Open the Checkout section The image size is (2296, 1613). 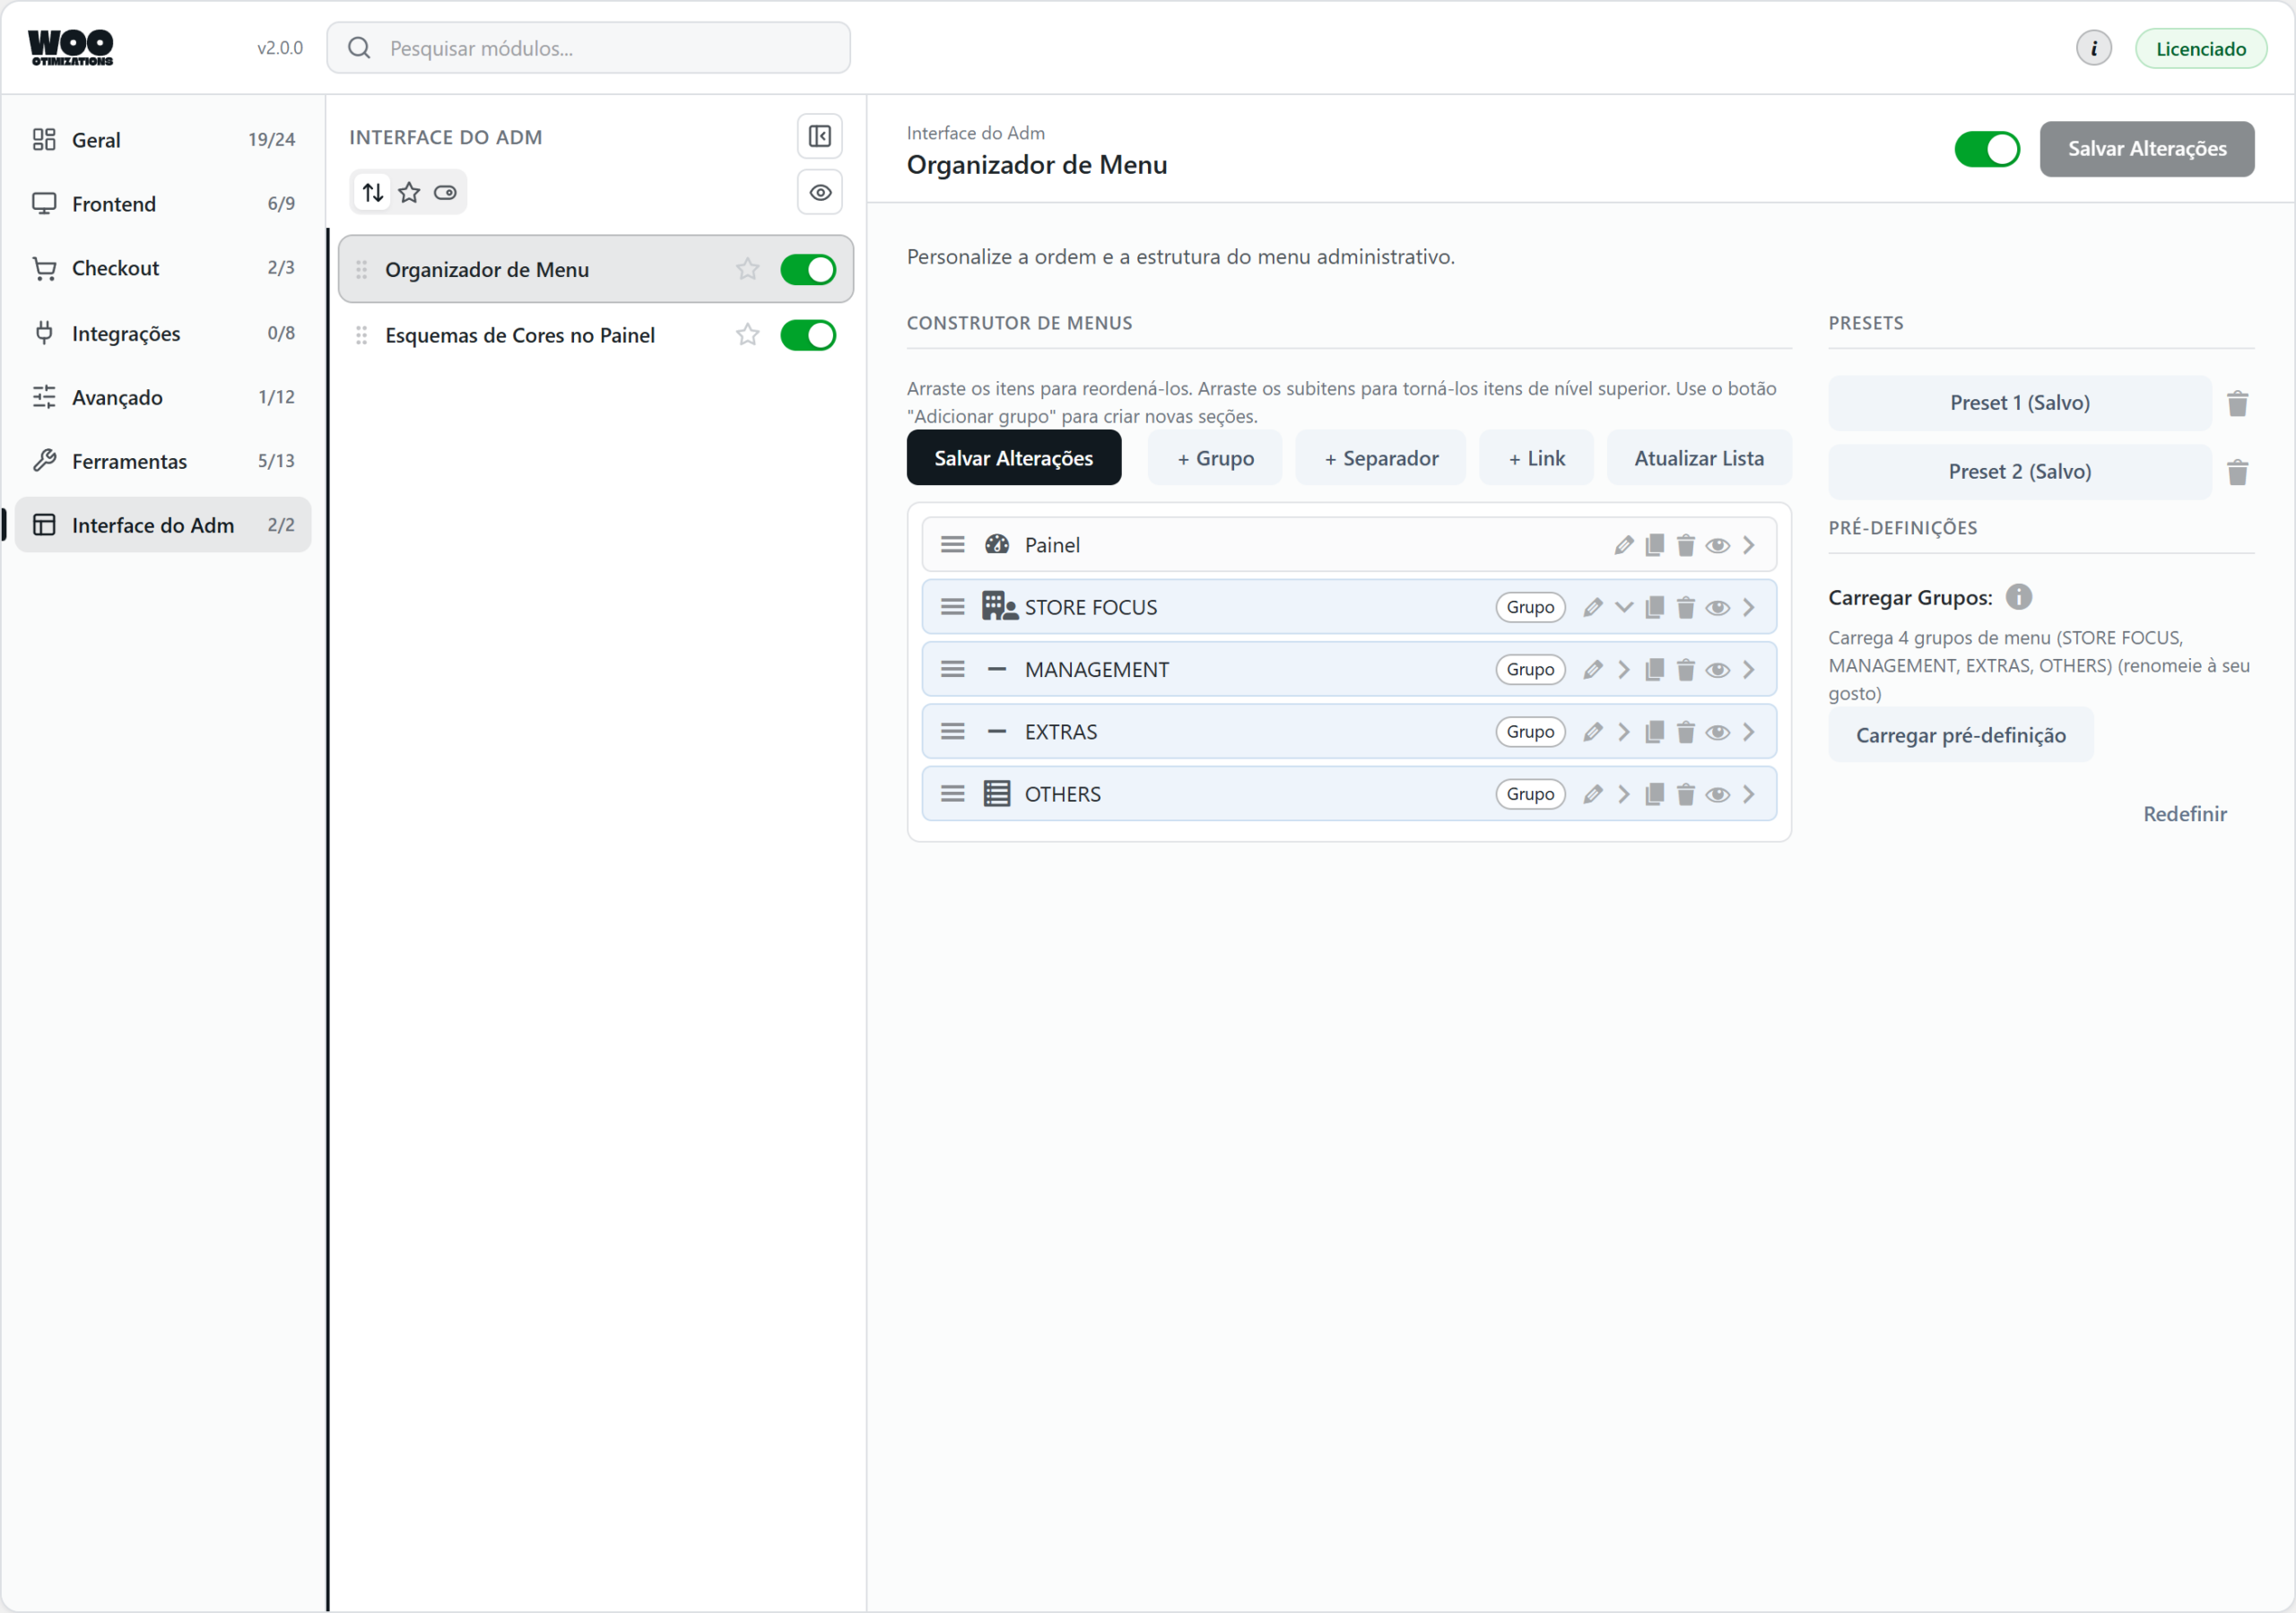[163, 268]
